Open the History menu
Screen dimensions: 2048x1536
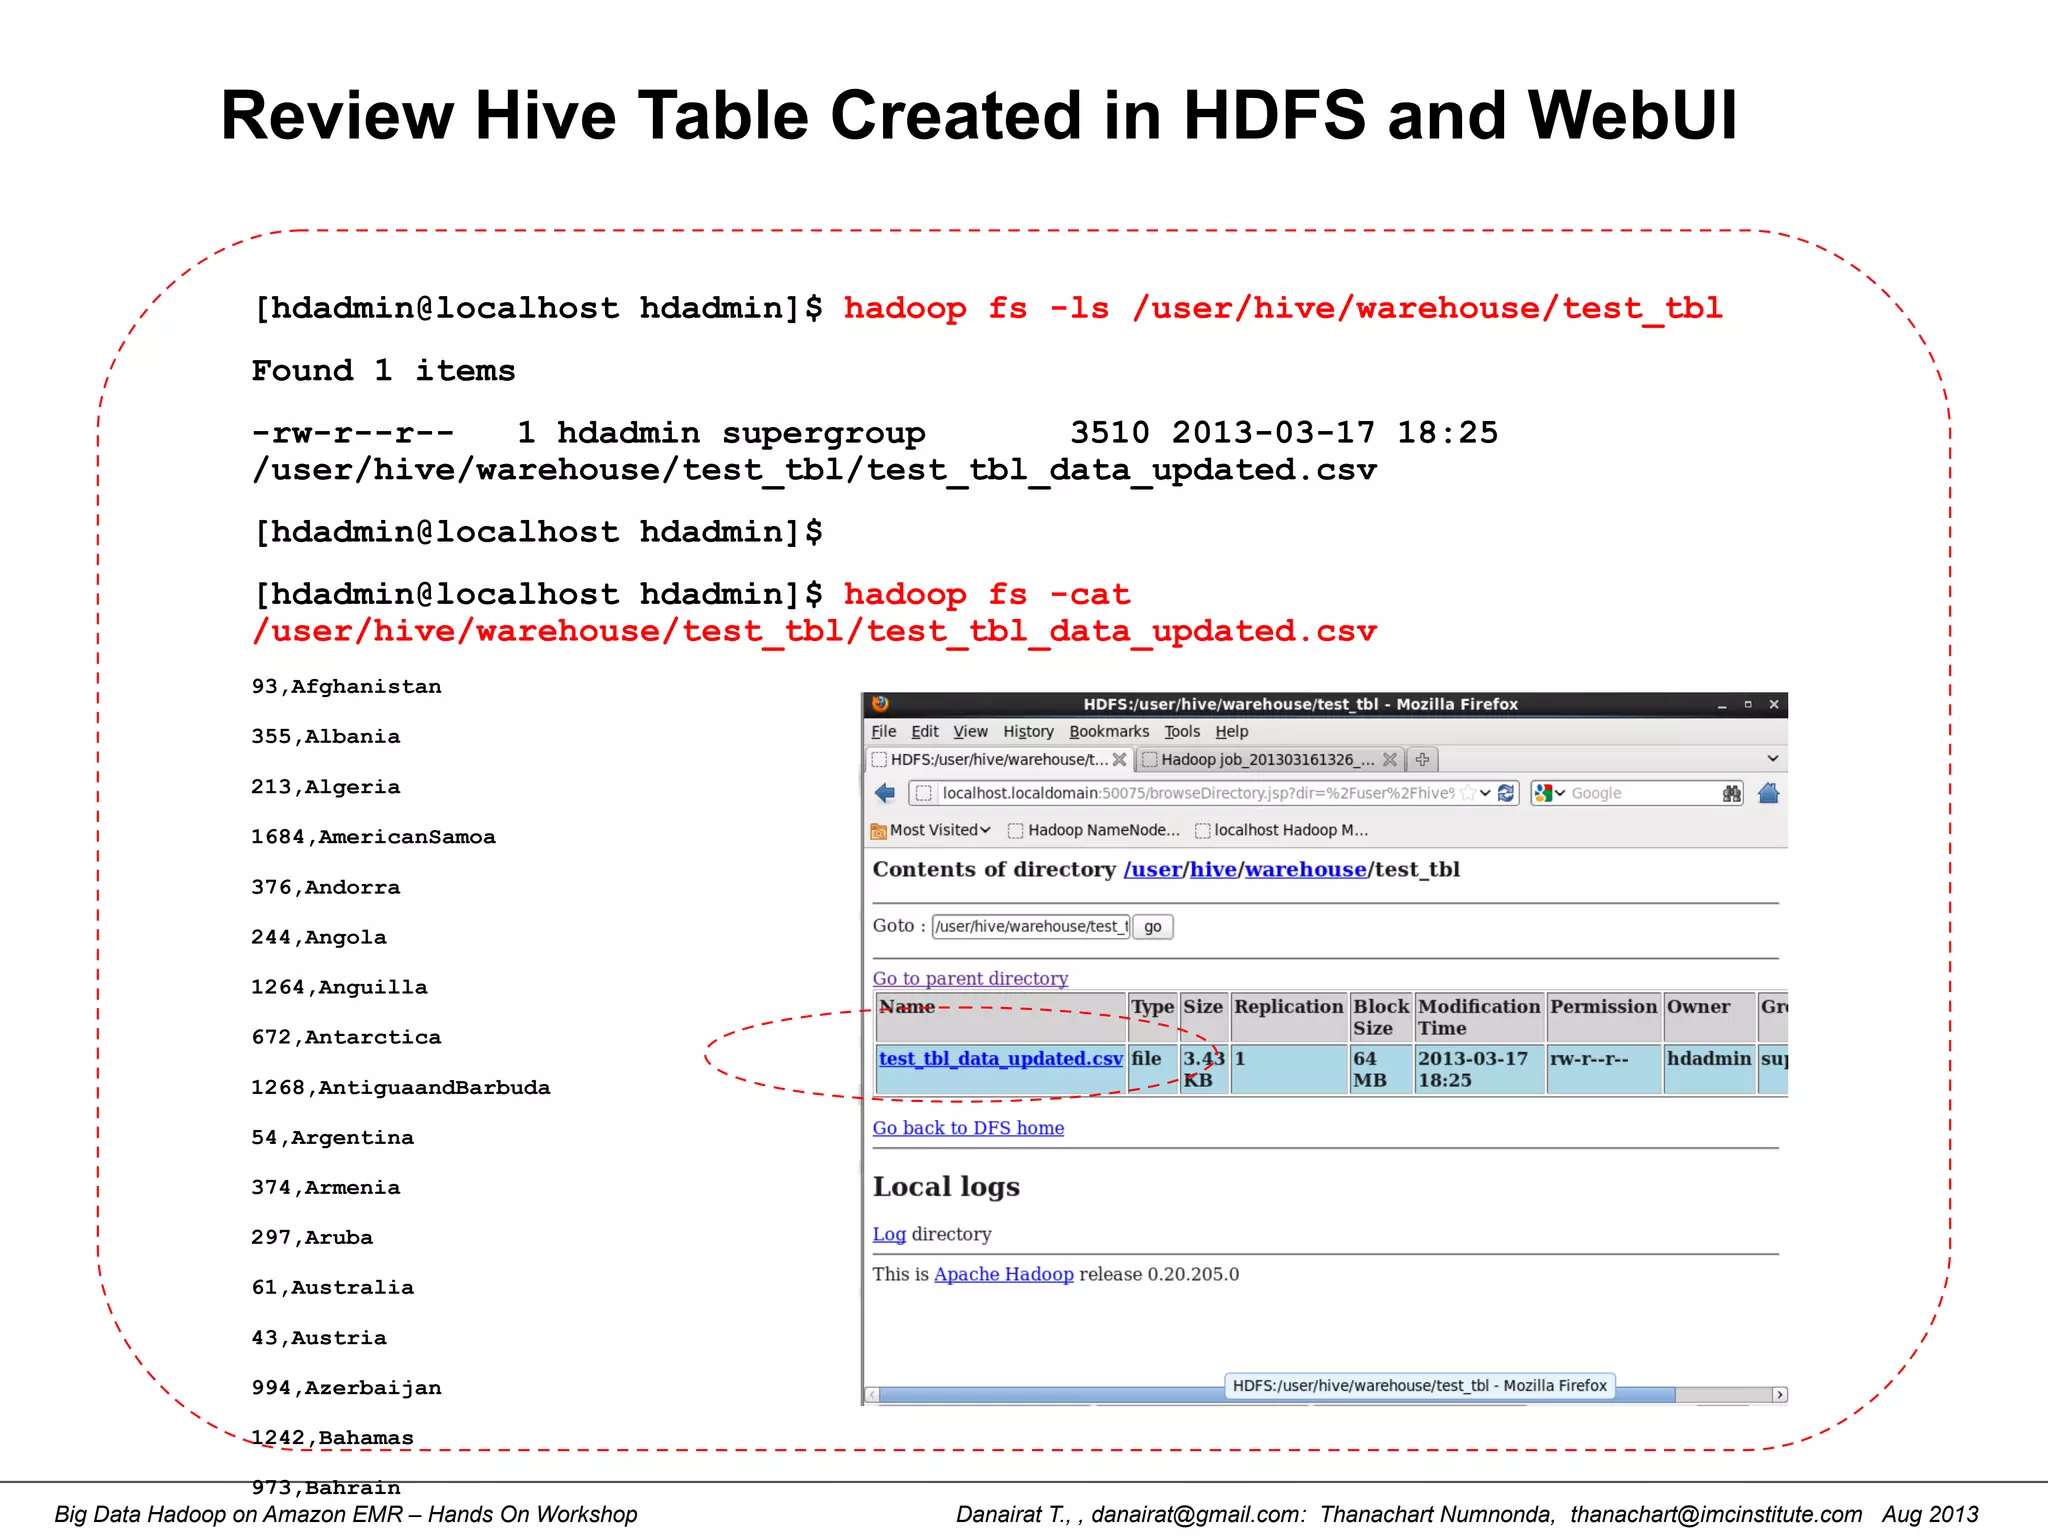point(1028,731)
